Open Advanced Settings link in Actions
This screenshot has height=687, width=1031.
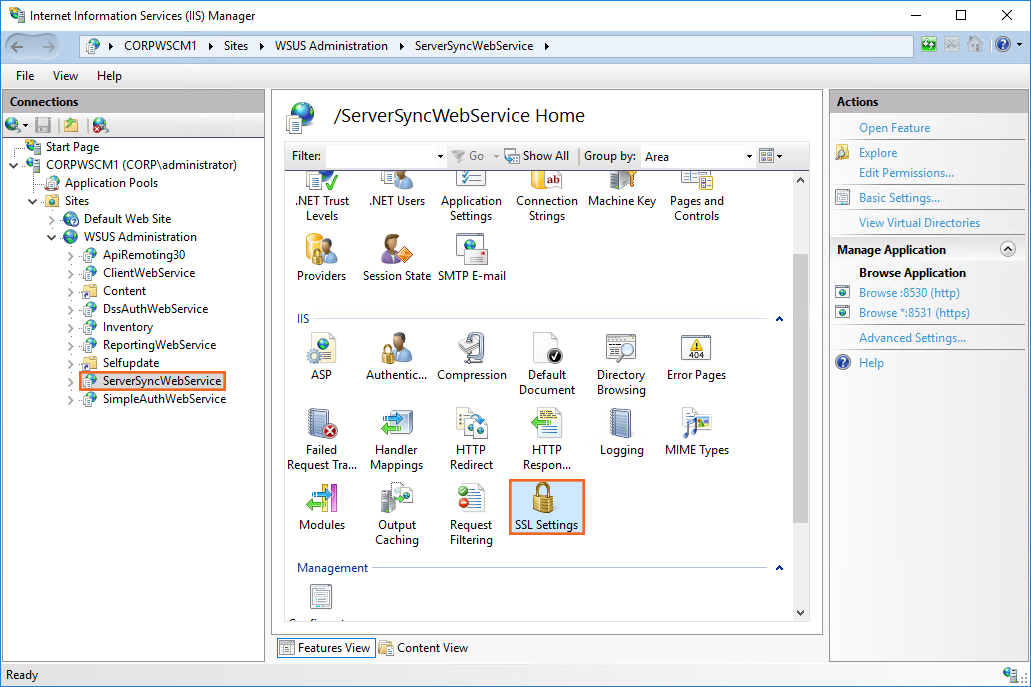912,338
